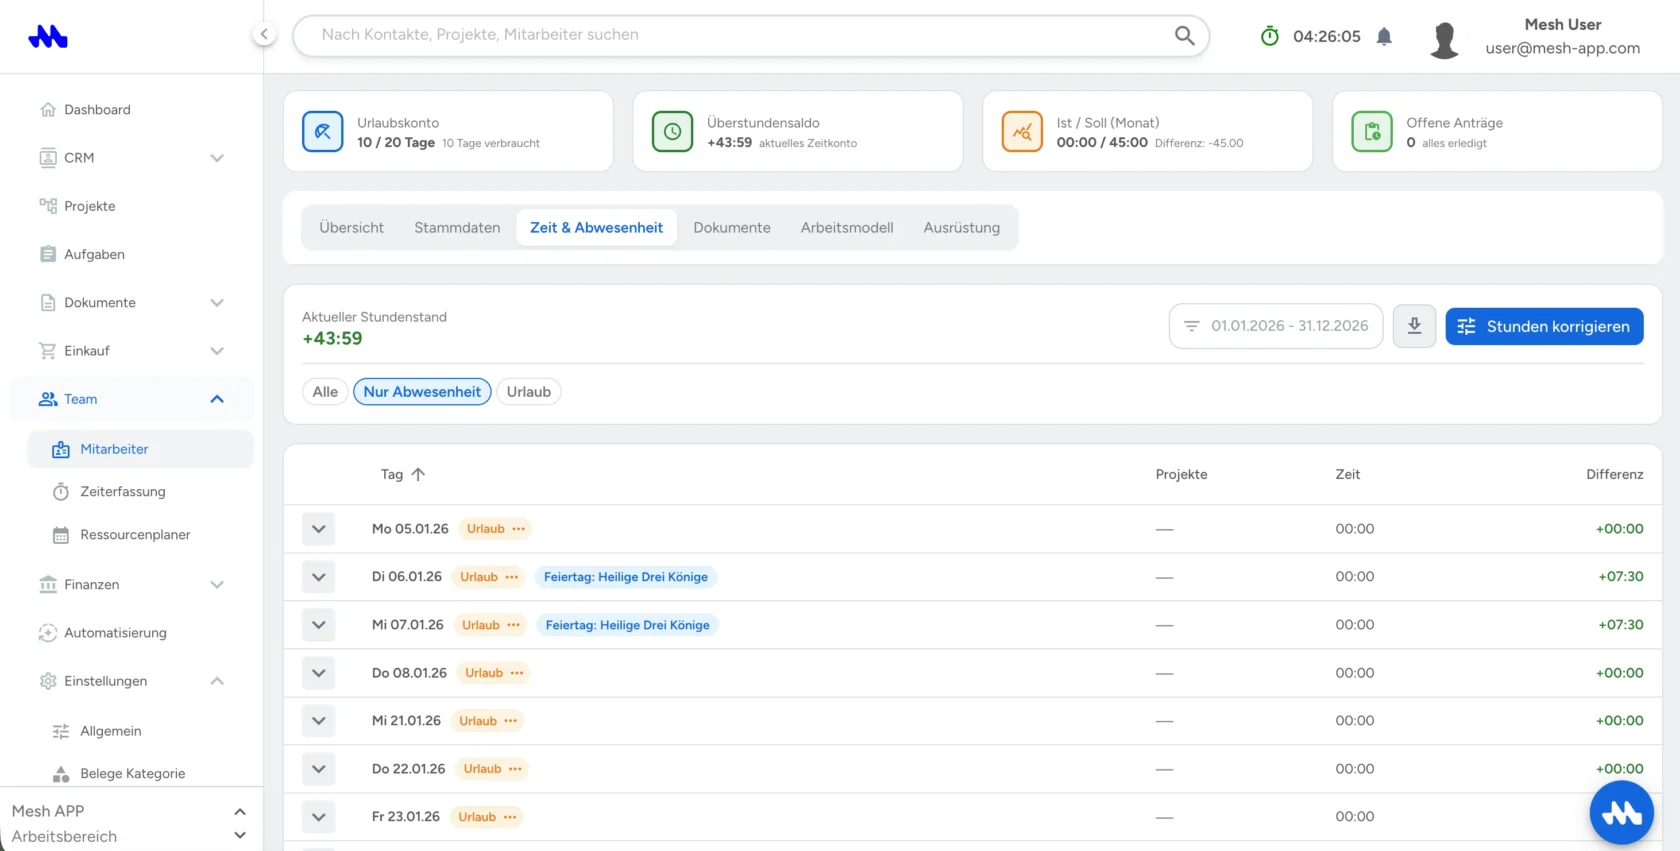Switch to the Ausrüstung tab
Viewport: 1680px width, 851px height.
[x=962, y=228]
